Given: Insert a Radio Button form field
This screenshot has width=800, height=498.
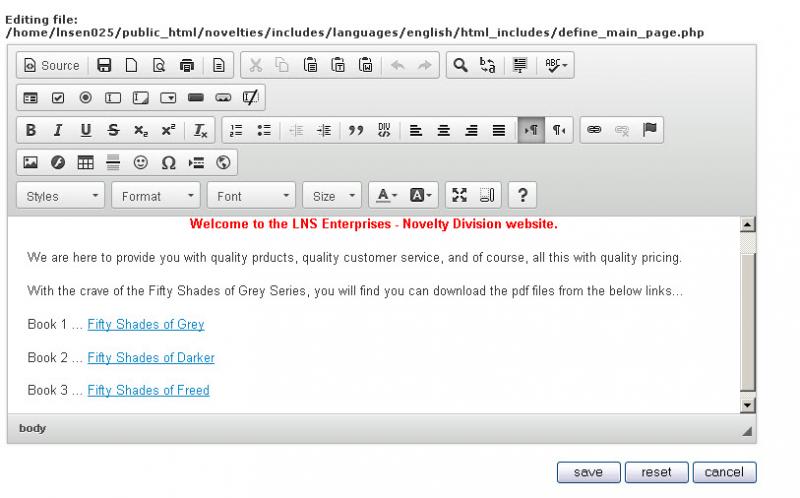Looking at the screenshot, I should [x=86, y=97].
